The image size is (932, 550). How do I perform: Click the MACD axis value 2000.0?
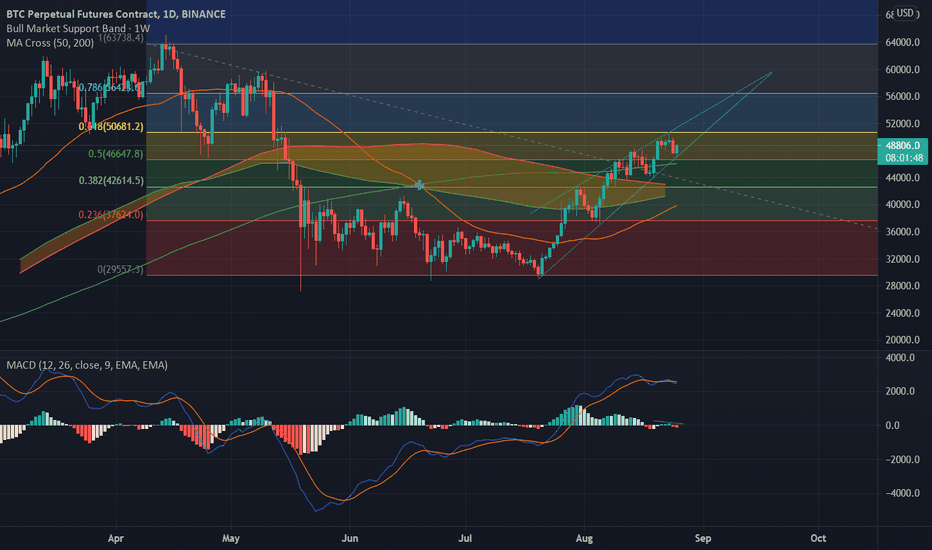pos(900,391)
